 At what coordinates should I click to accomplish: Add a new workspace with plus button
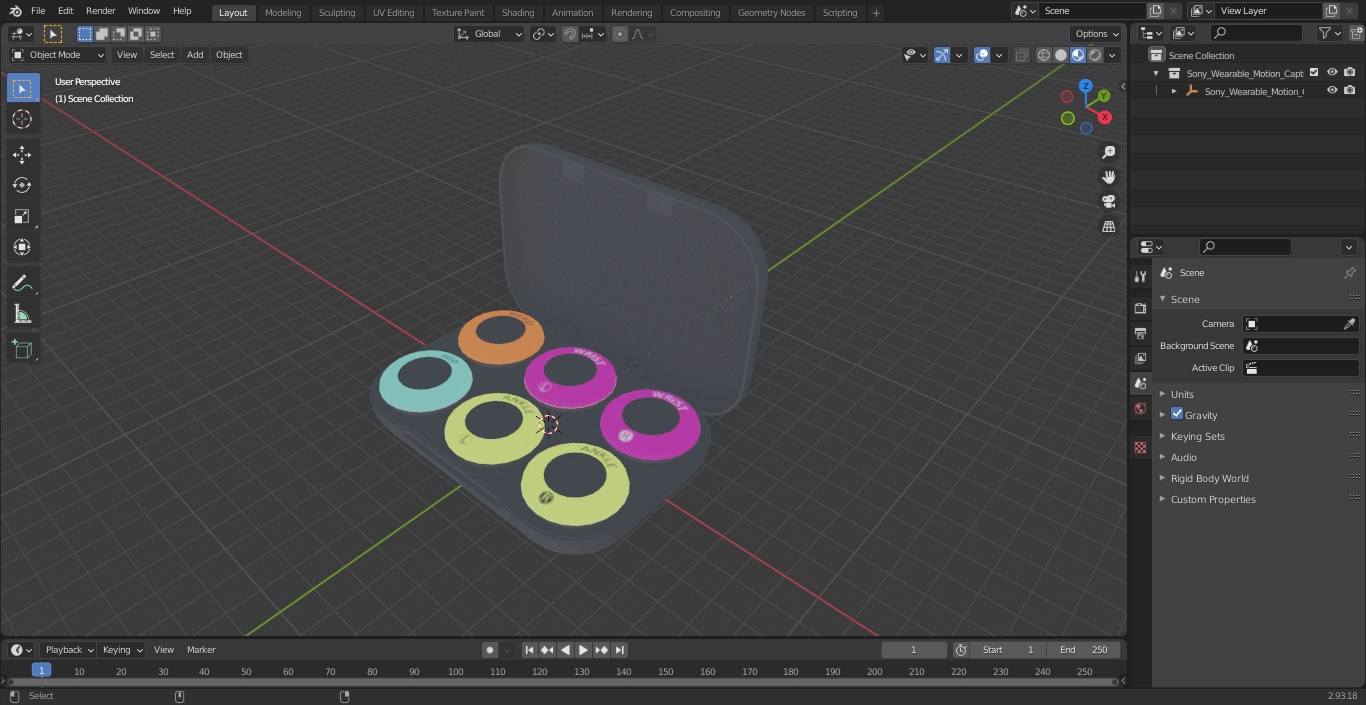[876, 12]
